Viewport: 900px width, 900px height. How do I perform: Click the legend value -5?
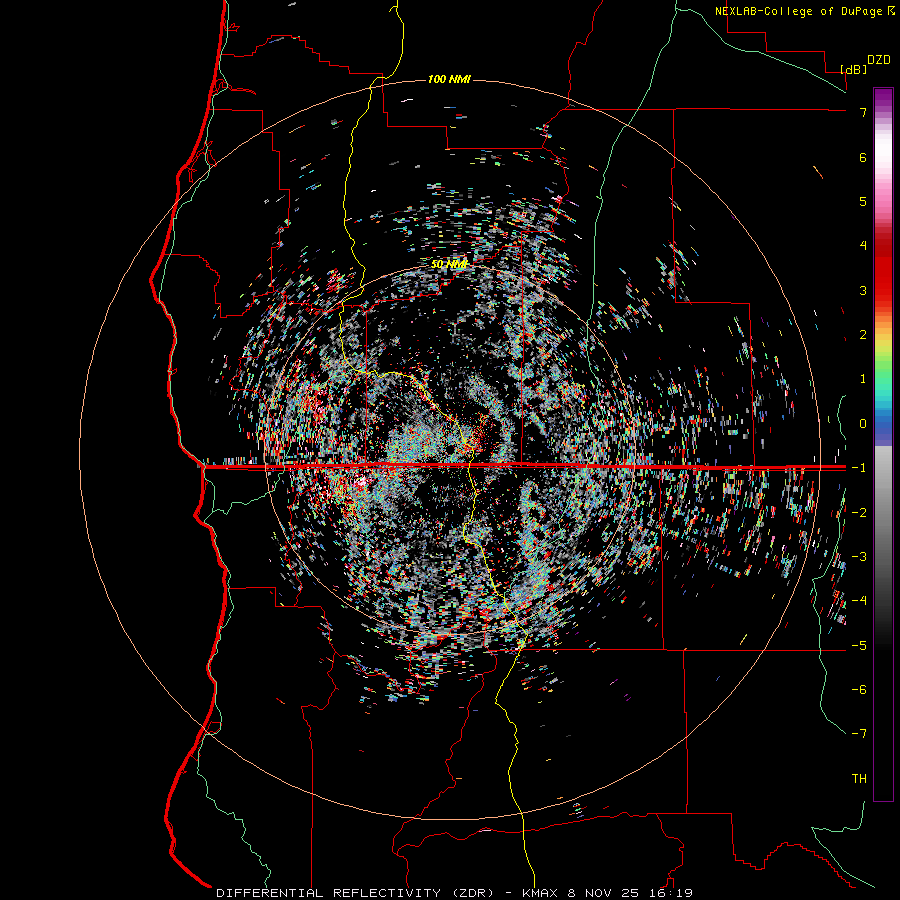coord(859,645)
